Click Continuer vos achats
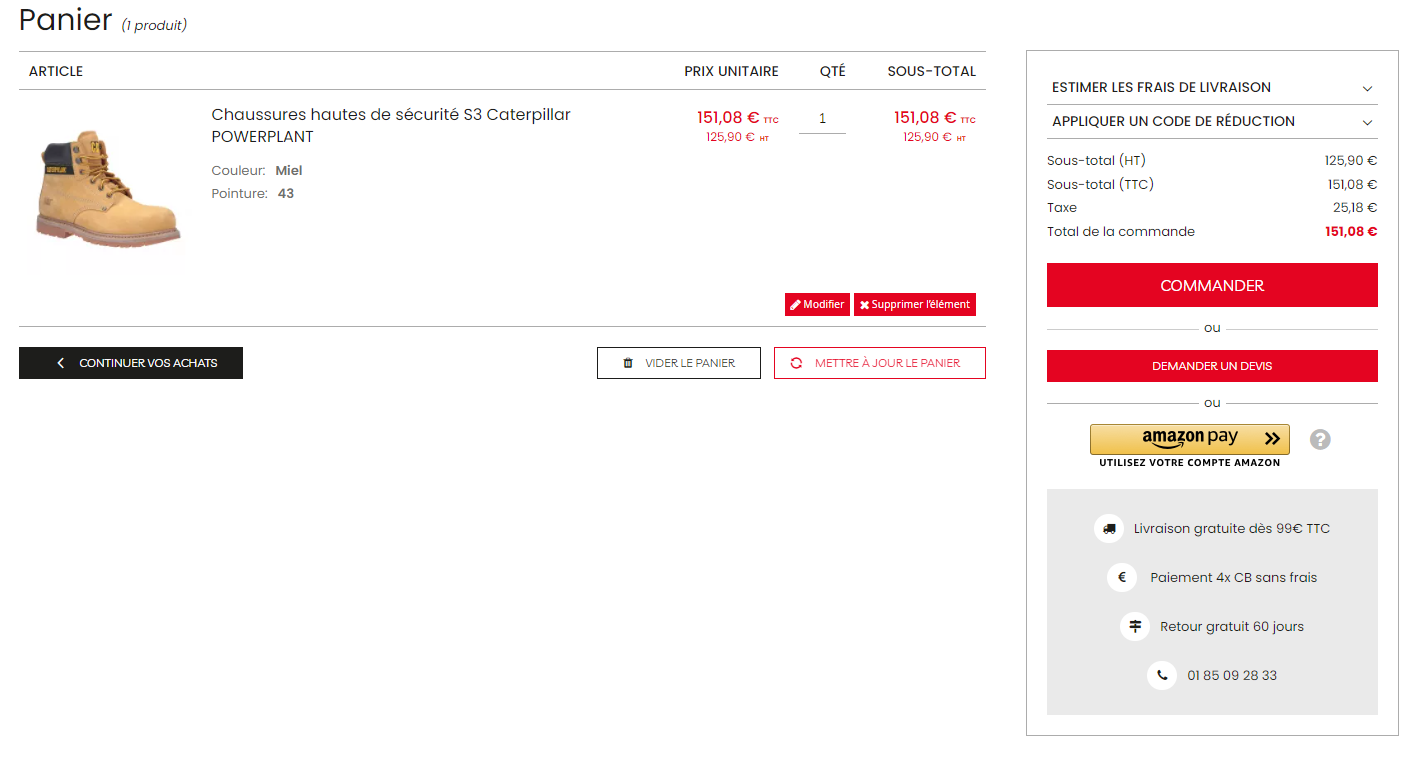Image resolution: width=1417 pixels, height=757 pixels. click(131, 363)
